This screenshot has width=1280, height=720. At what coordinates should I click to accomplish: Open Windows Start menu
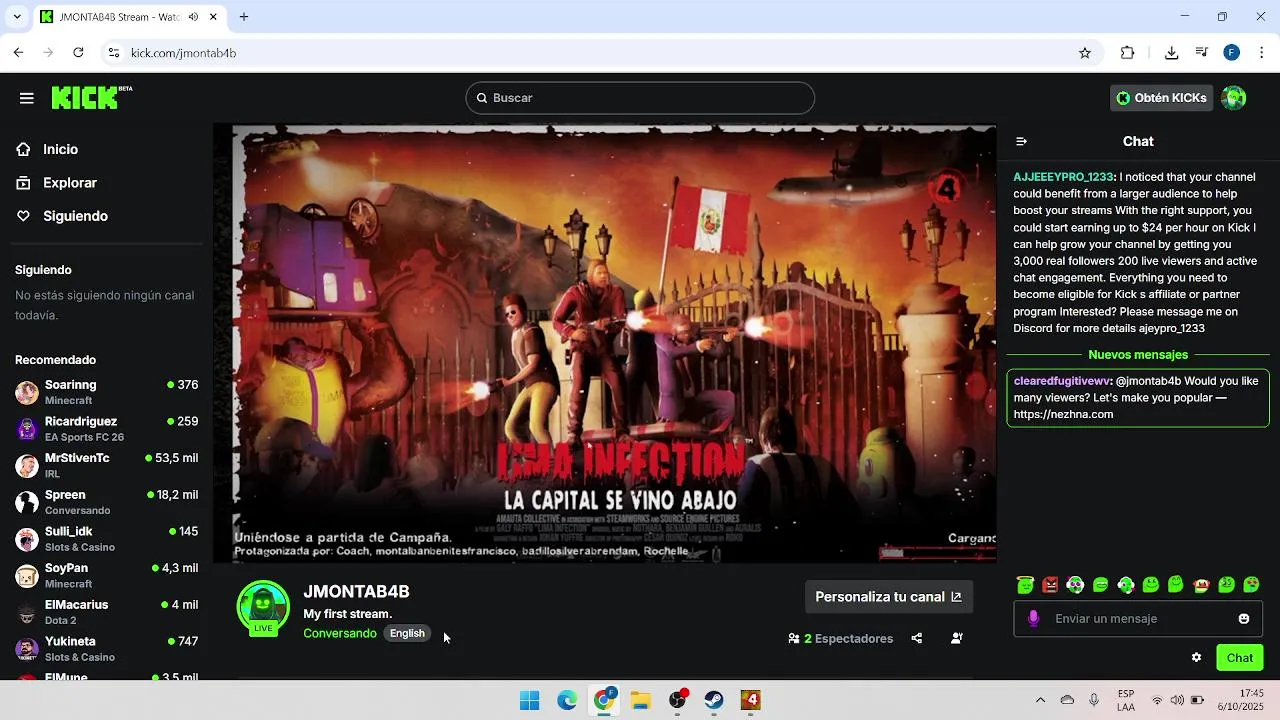(x=530, y=700)
